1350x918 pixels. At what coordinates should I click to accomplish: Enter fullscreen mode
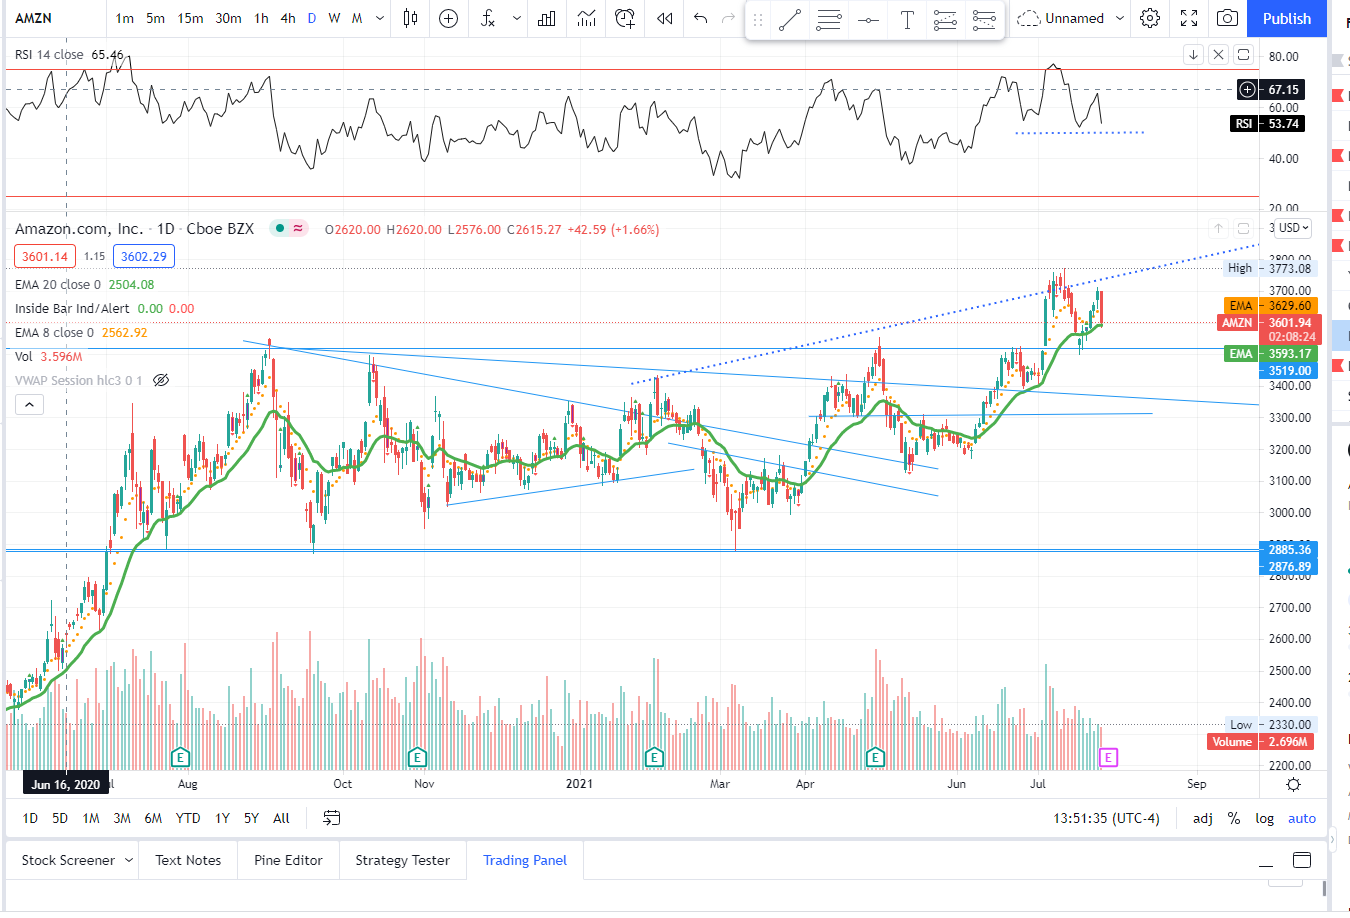[1189, 18]
